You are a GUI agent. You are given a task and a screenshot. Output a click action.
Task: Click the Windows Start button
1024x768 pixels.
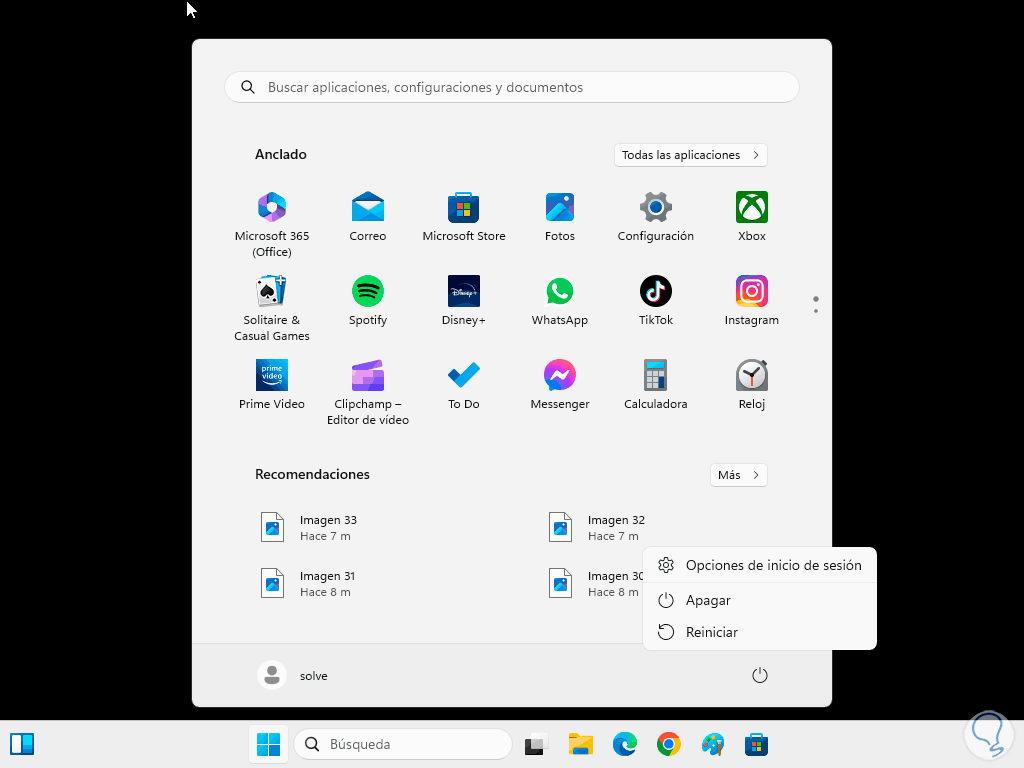click(x=268, y=744)
